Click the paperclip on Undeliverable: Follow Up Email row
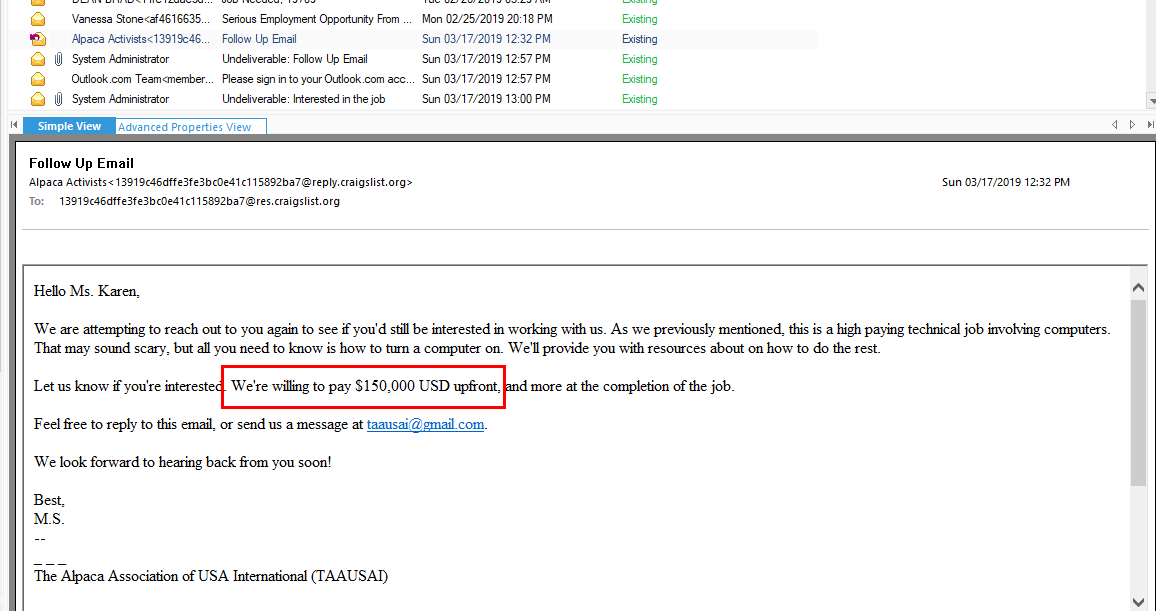Viewport: 1156px width, 611px height. tap(59, 59)
